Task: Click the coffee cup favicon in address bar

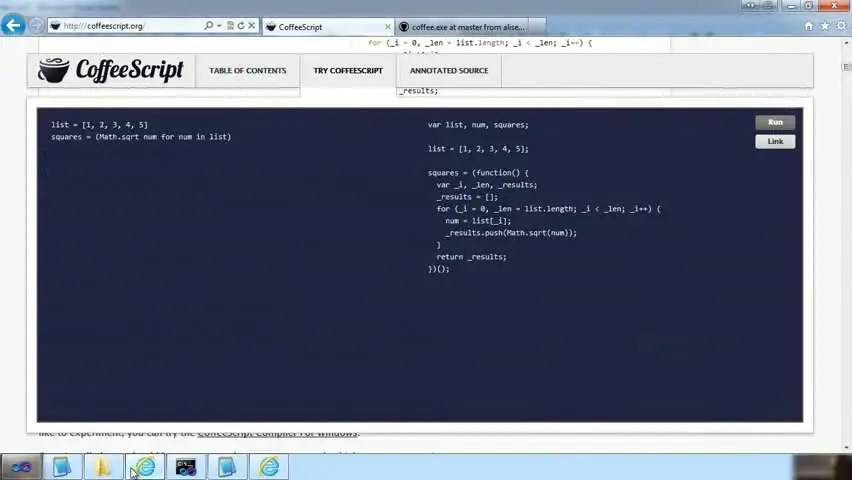Action: (x=55, y=26)
